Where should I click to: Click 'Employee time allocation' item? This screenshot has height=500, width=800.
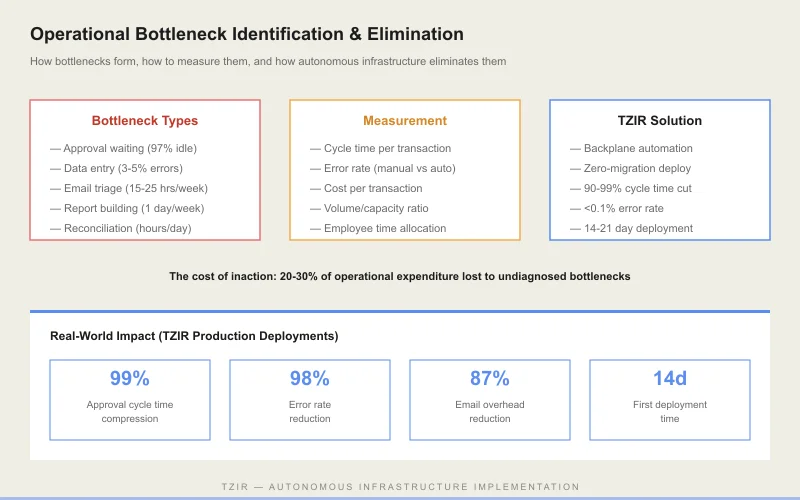378,228
